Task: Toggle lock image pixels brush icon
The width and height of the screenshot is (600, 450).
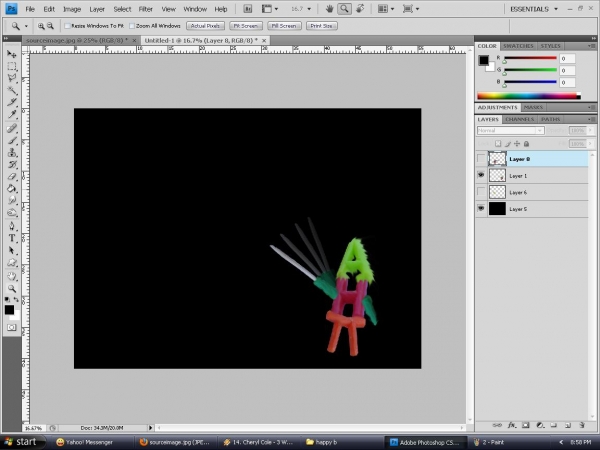Action: pyautogui.click(x=507, y=144)
